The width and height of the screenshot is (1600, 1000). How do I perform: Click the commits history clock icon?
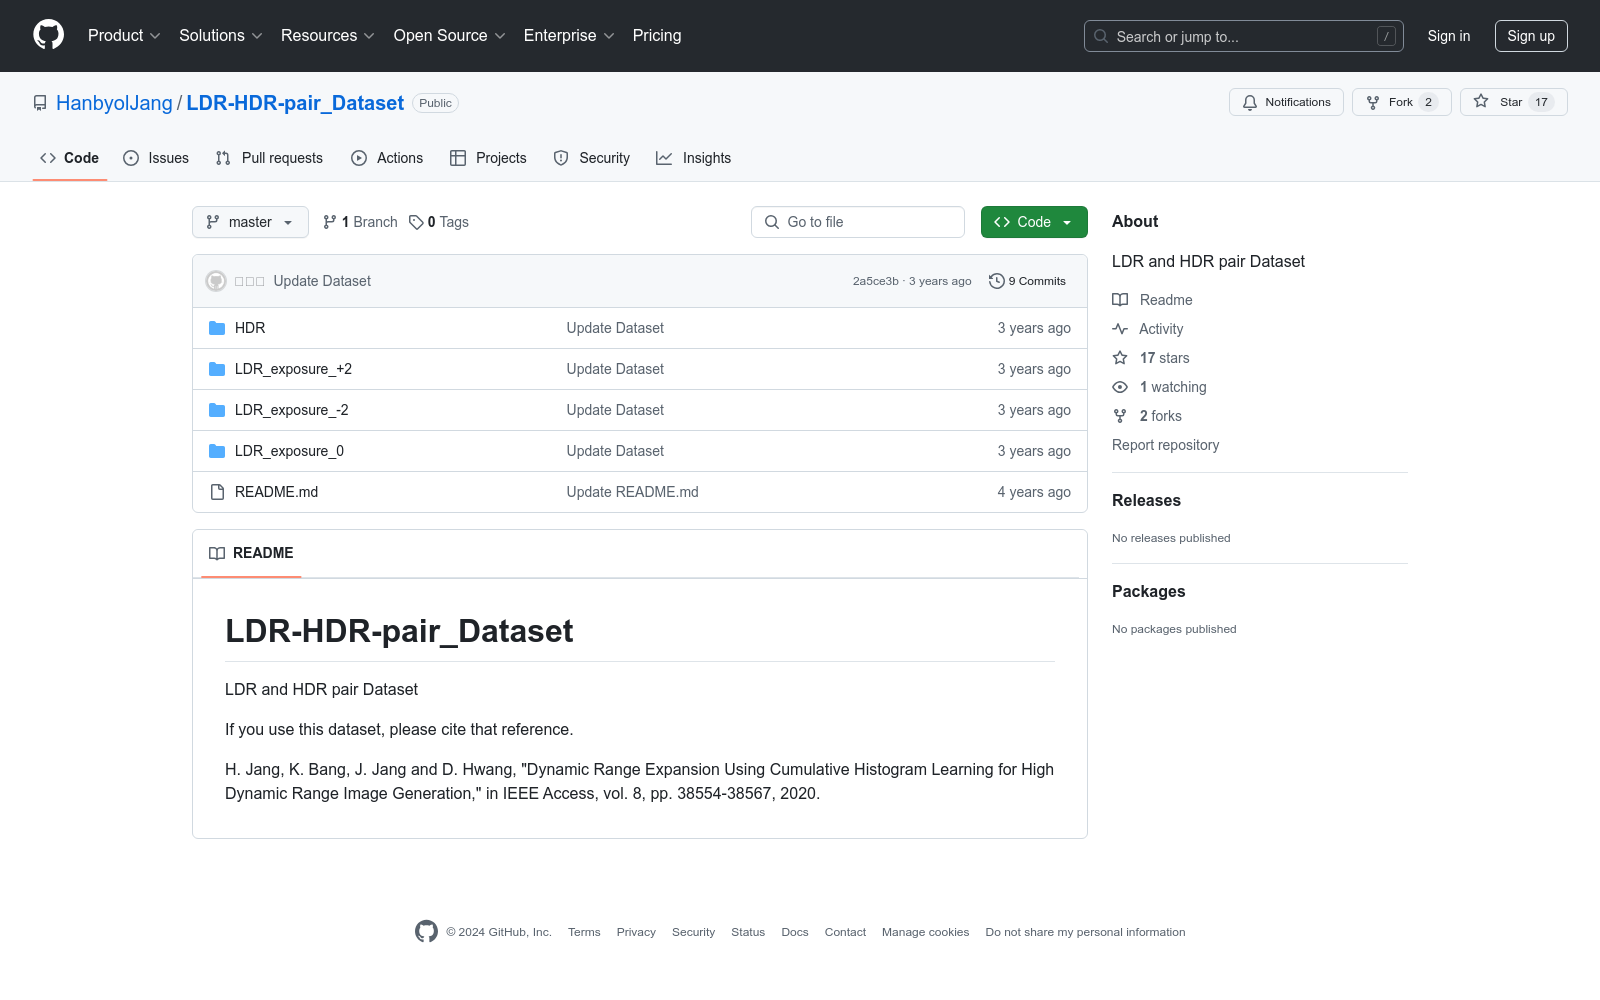click(x=996, y=281)
